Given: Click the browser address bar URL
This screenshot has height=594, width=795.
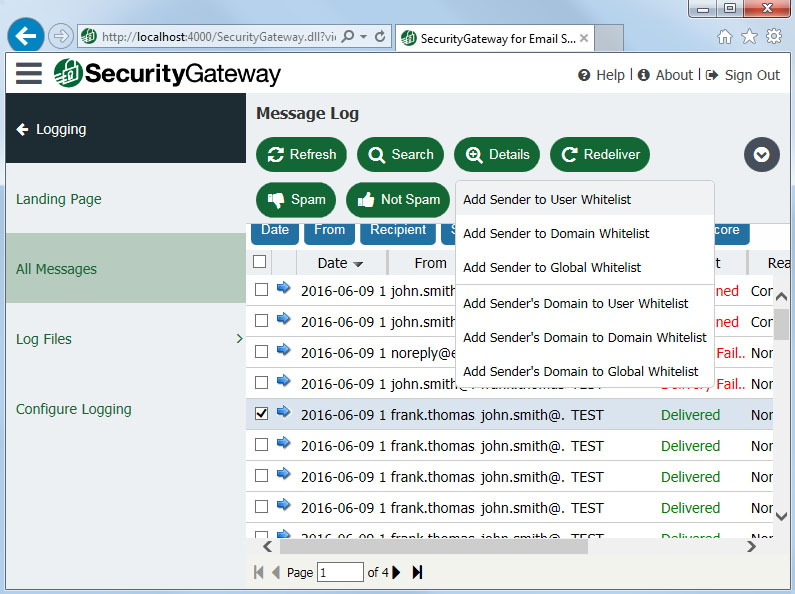Looking at the screenshot, I should [219, 36].
